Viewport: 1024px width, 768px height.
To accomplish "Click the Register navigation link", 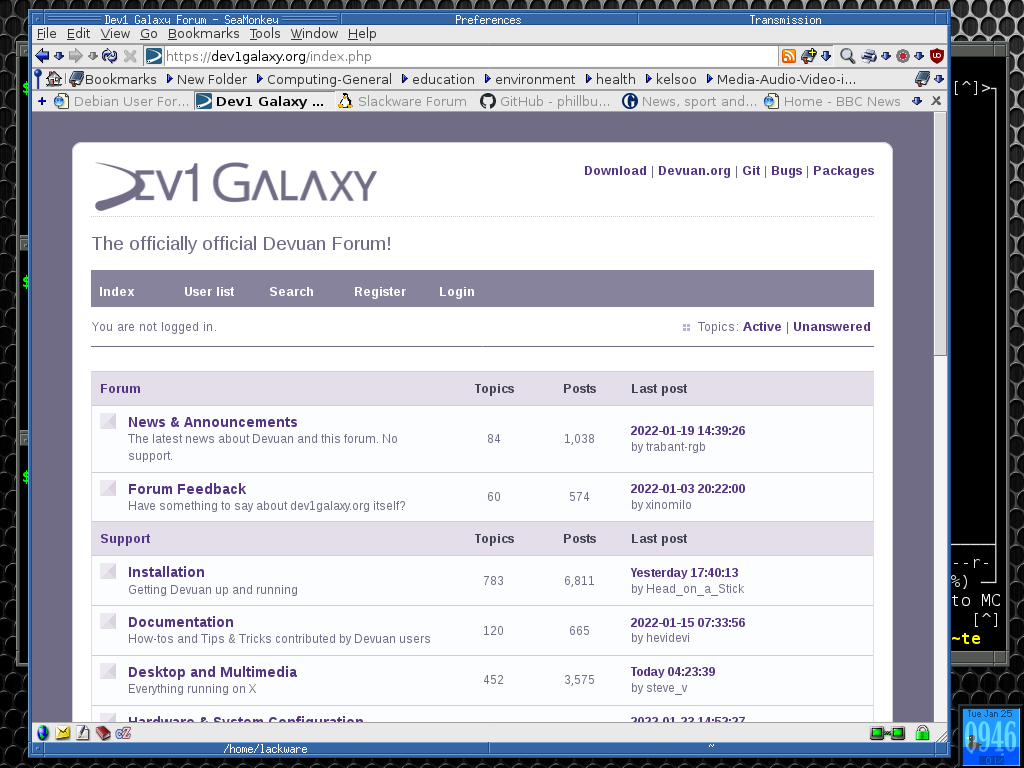I will click(x=380, y=292).
